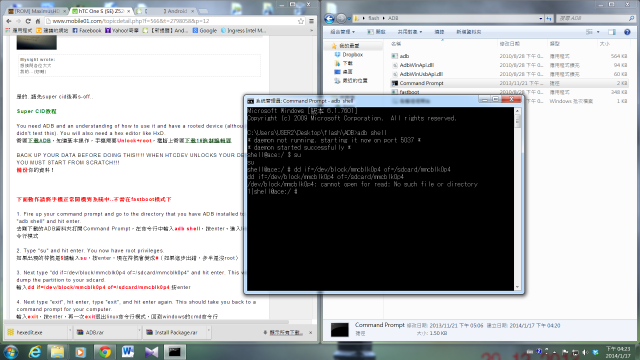
Task: Go forward in the Explorer window
Action: tap(341, 18)
